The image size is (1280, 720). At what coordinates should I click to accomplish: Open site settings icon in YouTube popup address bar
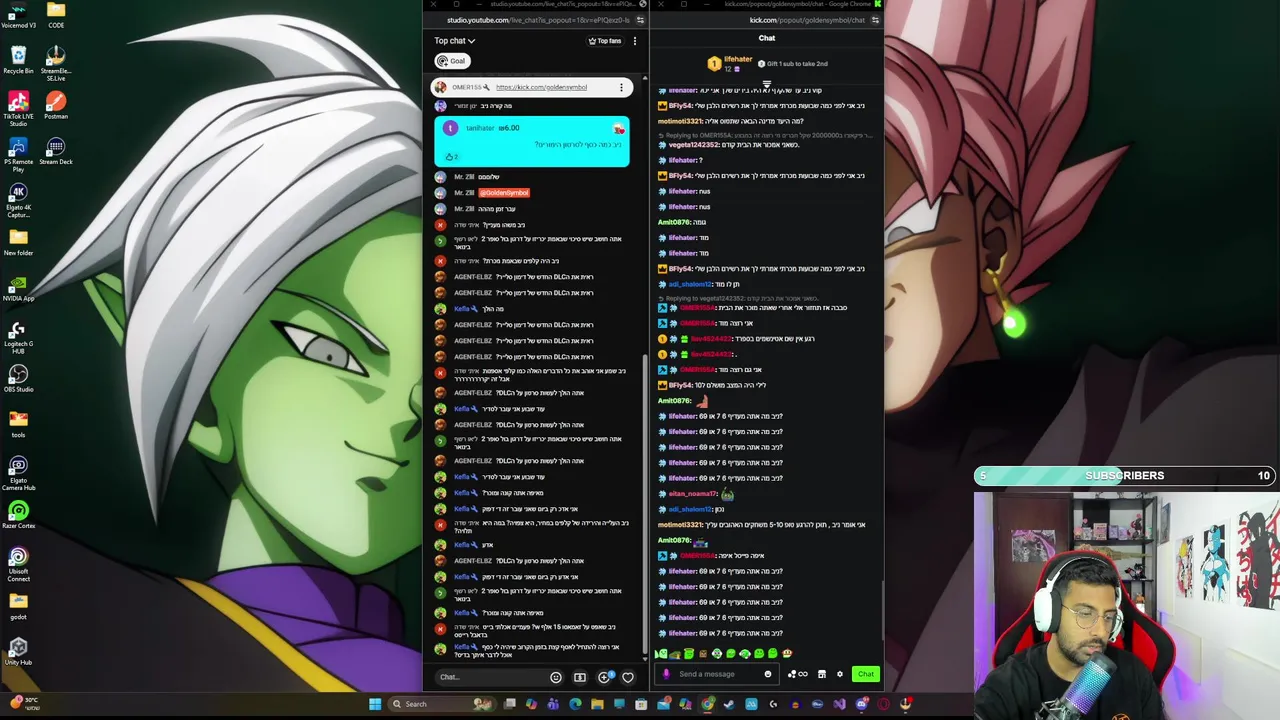click(640, 20)
